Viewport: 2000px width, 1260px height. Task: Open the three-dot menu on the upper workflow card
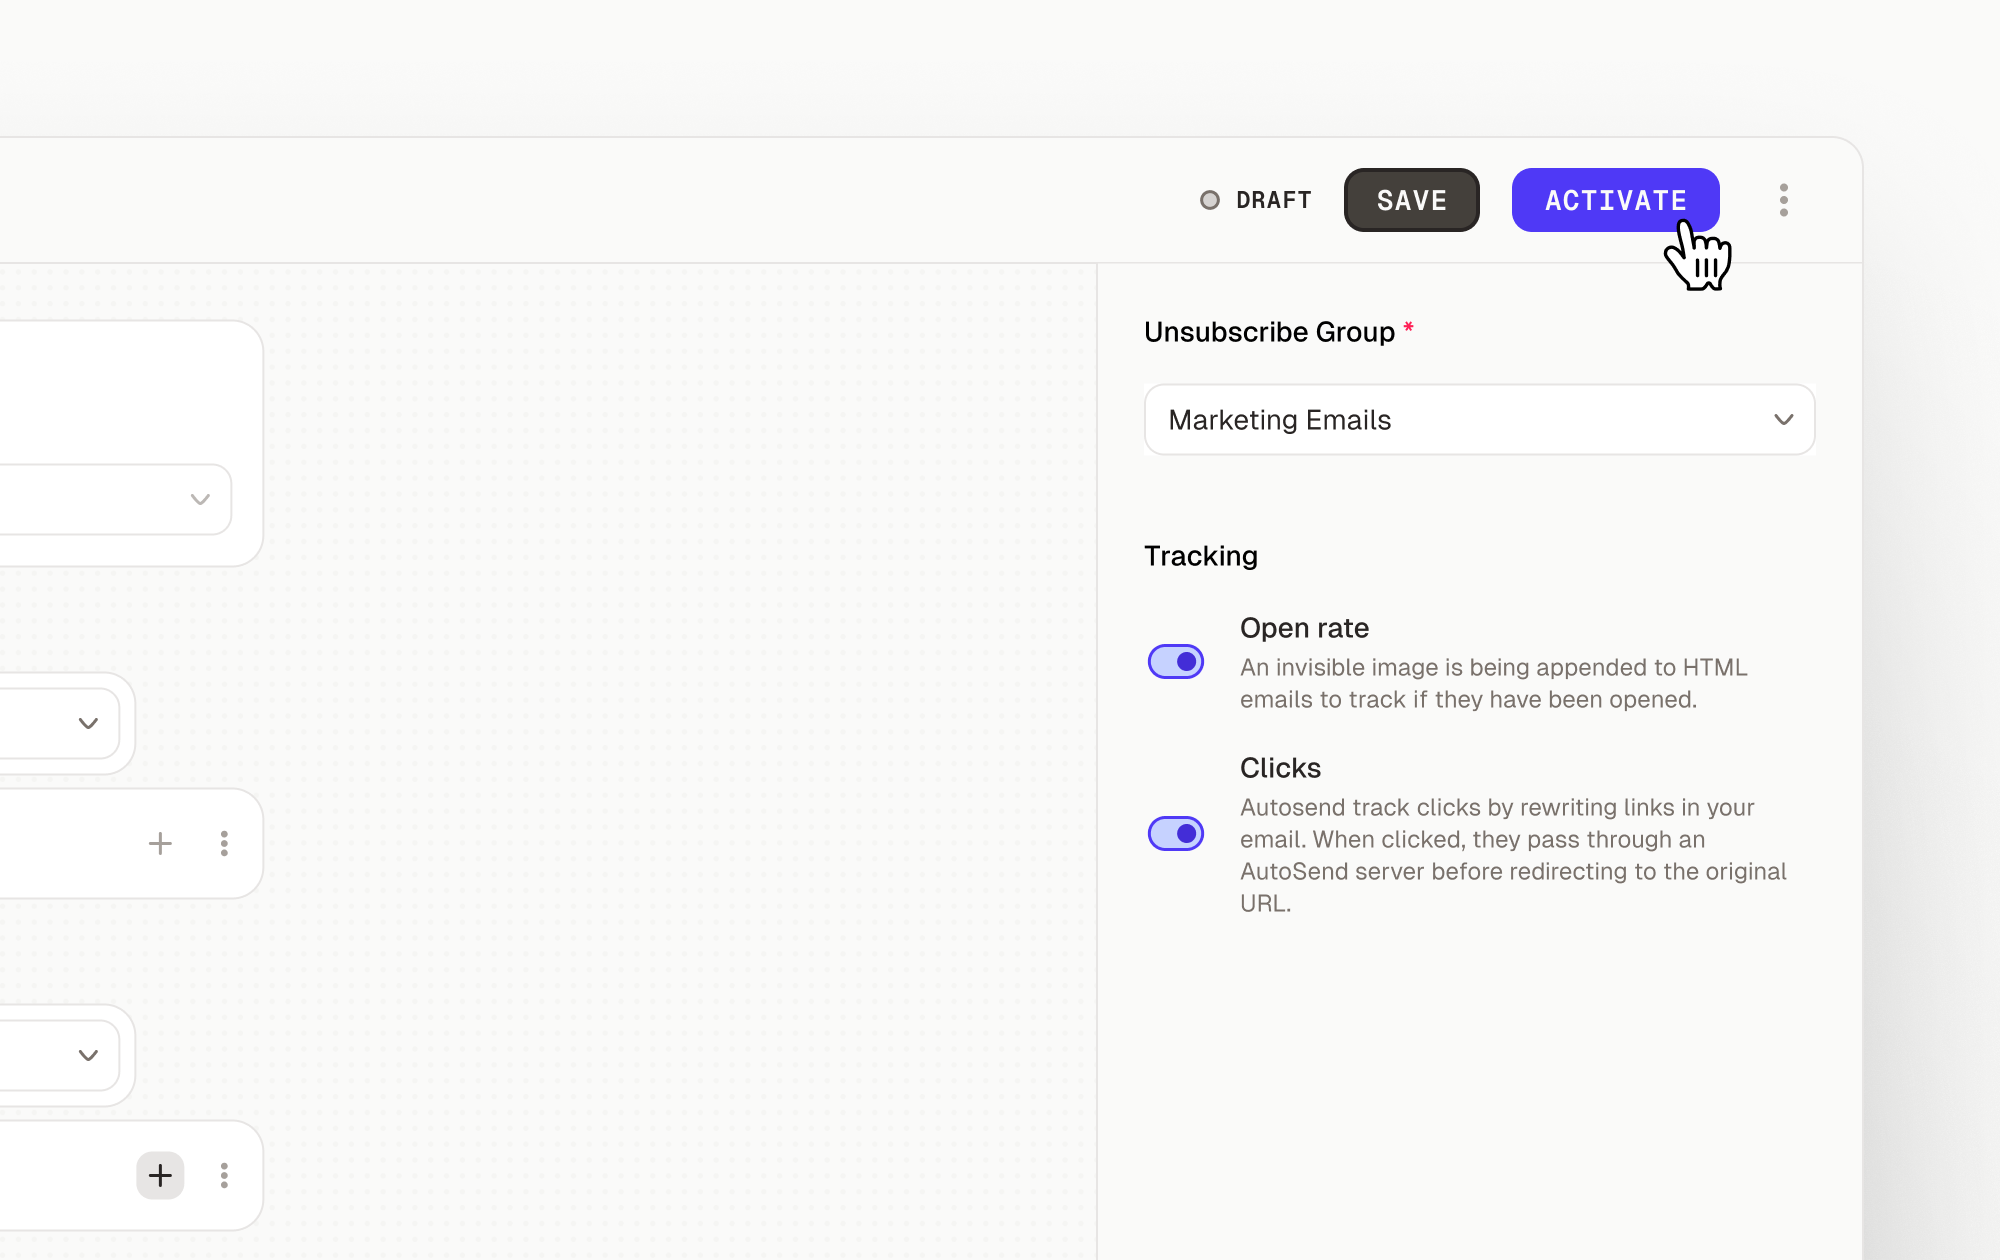[224, 843]
